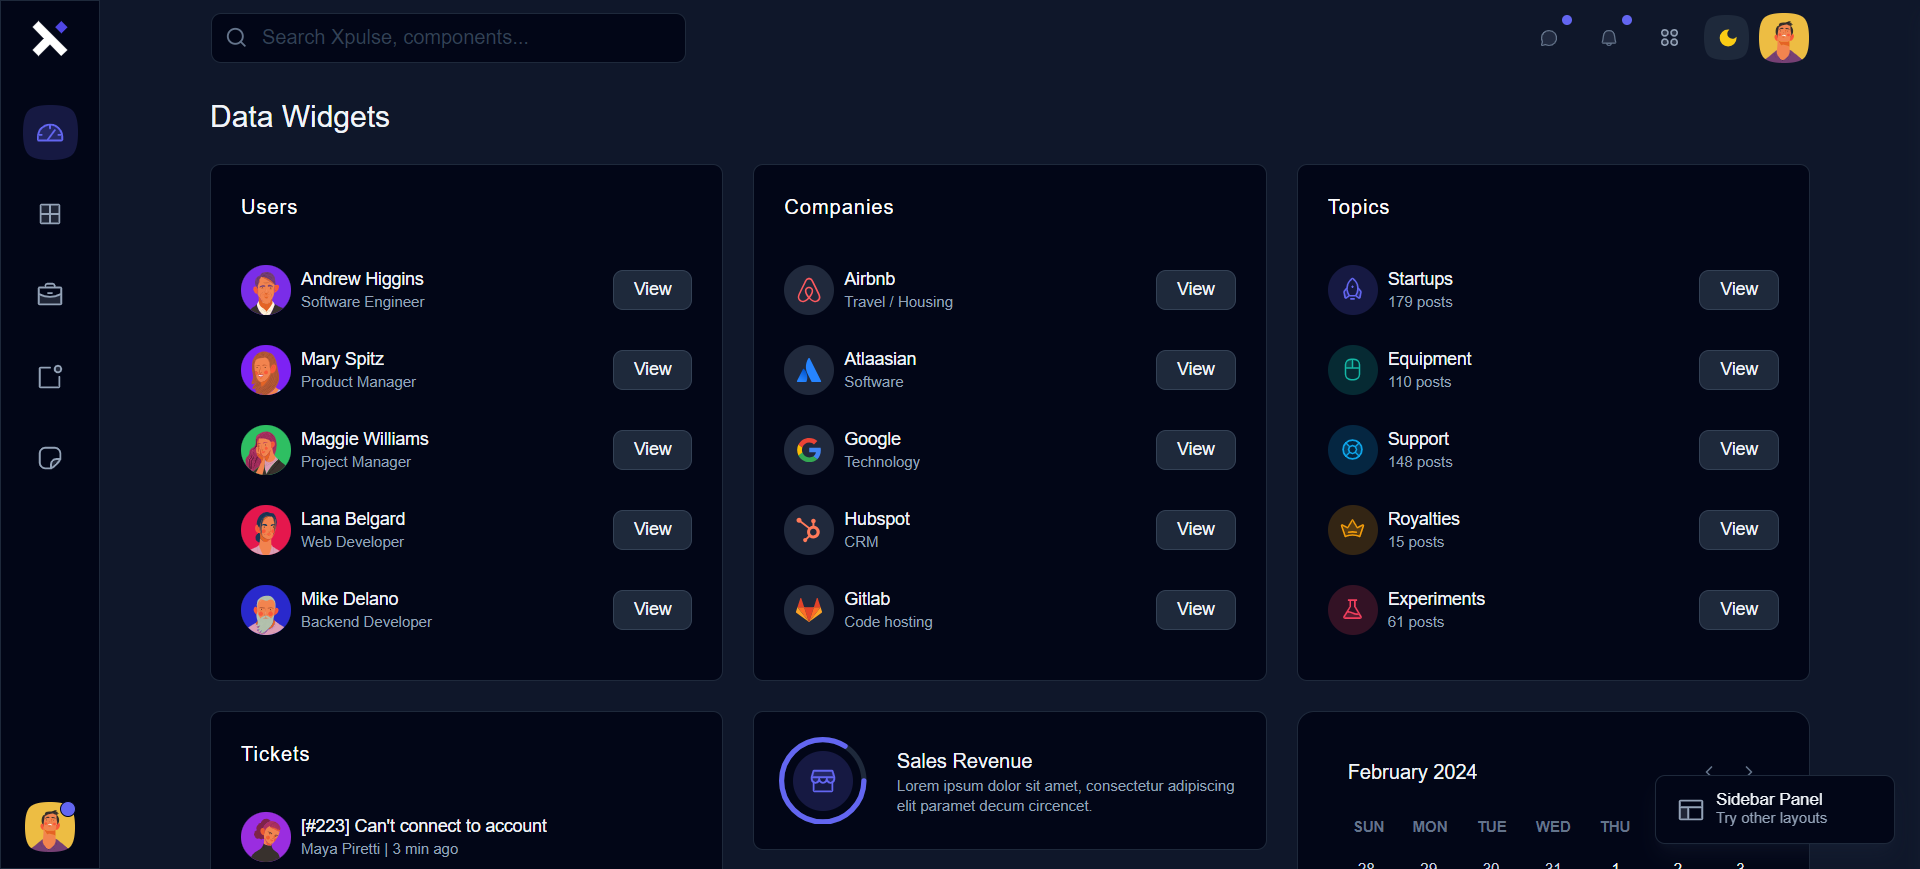Focus the Search Xpulse input field
Viewport: 1920px width, 869px height.
448,38
